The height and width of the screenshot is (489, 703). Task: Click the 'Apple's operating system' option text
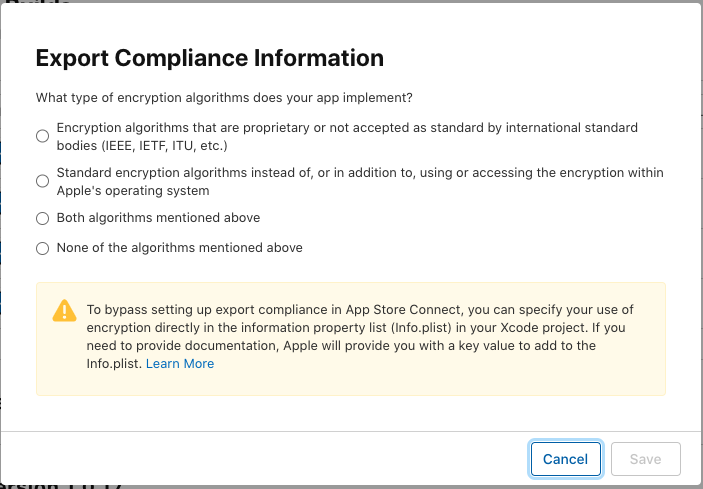tap(133, 191)
